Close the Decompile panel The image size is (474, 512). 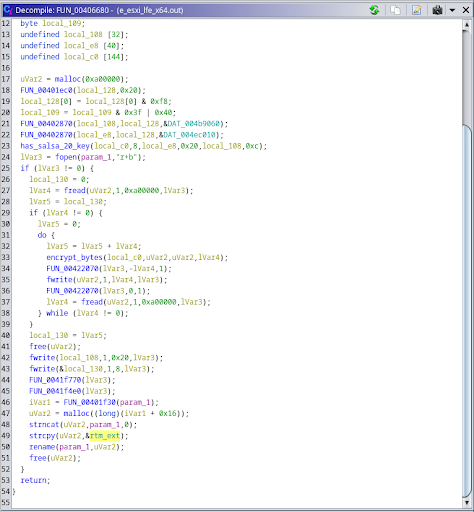[466, 10]
